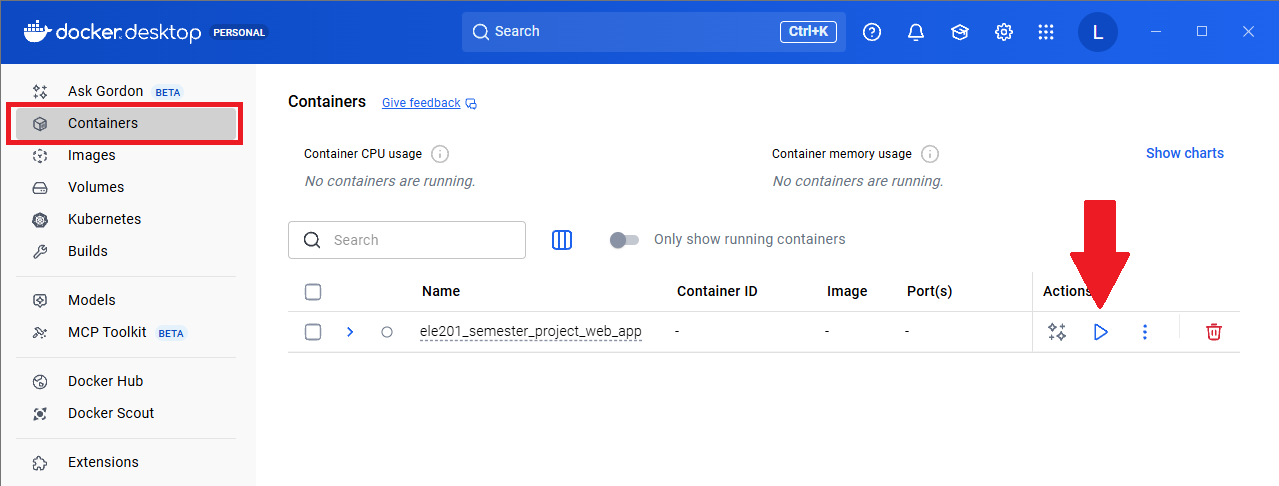
Task: Click the Image column header
Action: [847, 292]
